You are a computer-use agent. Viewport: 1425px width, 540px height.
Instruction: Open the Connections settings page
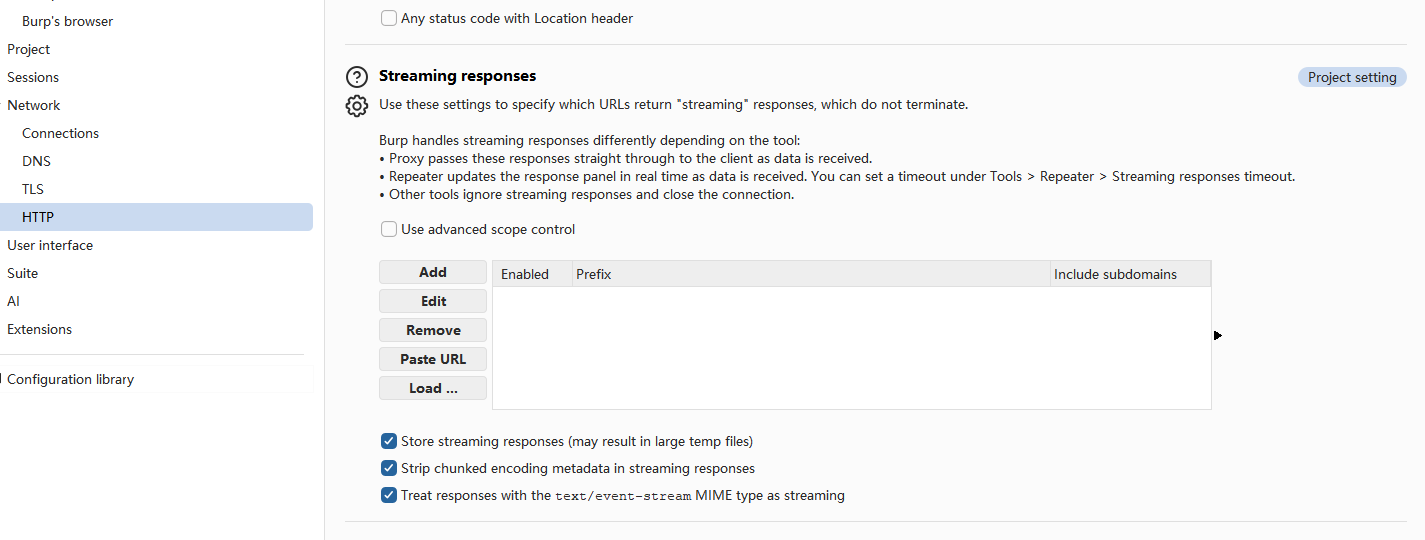click(x=60, y=133)
